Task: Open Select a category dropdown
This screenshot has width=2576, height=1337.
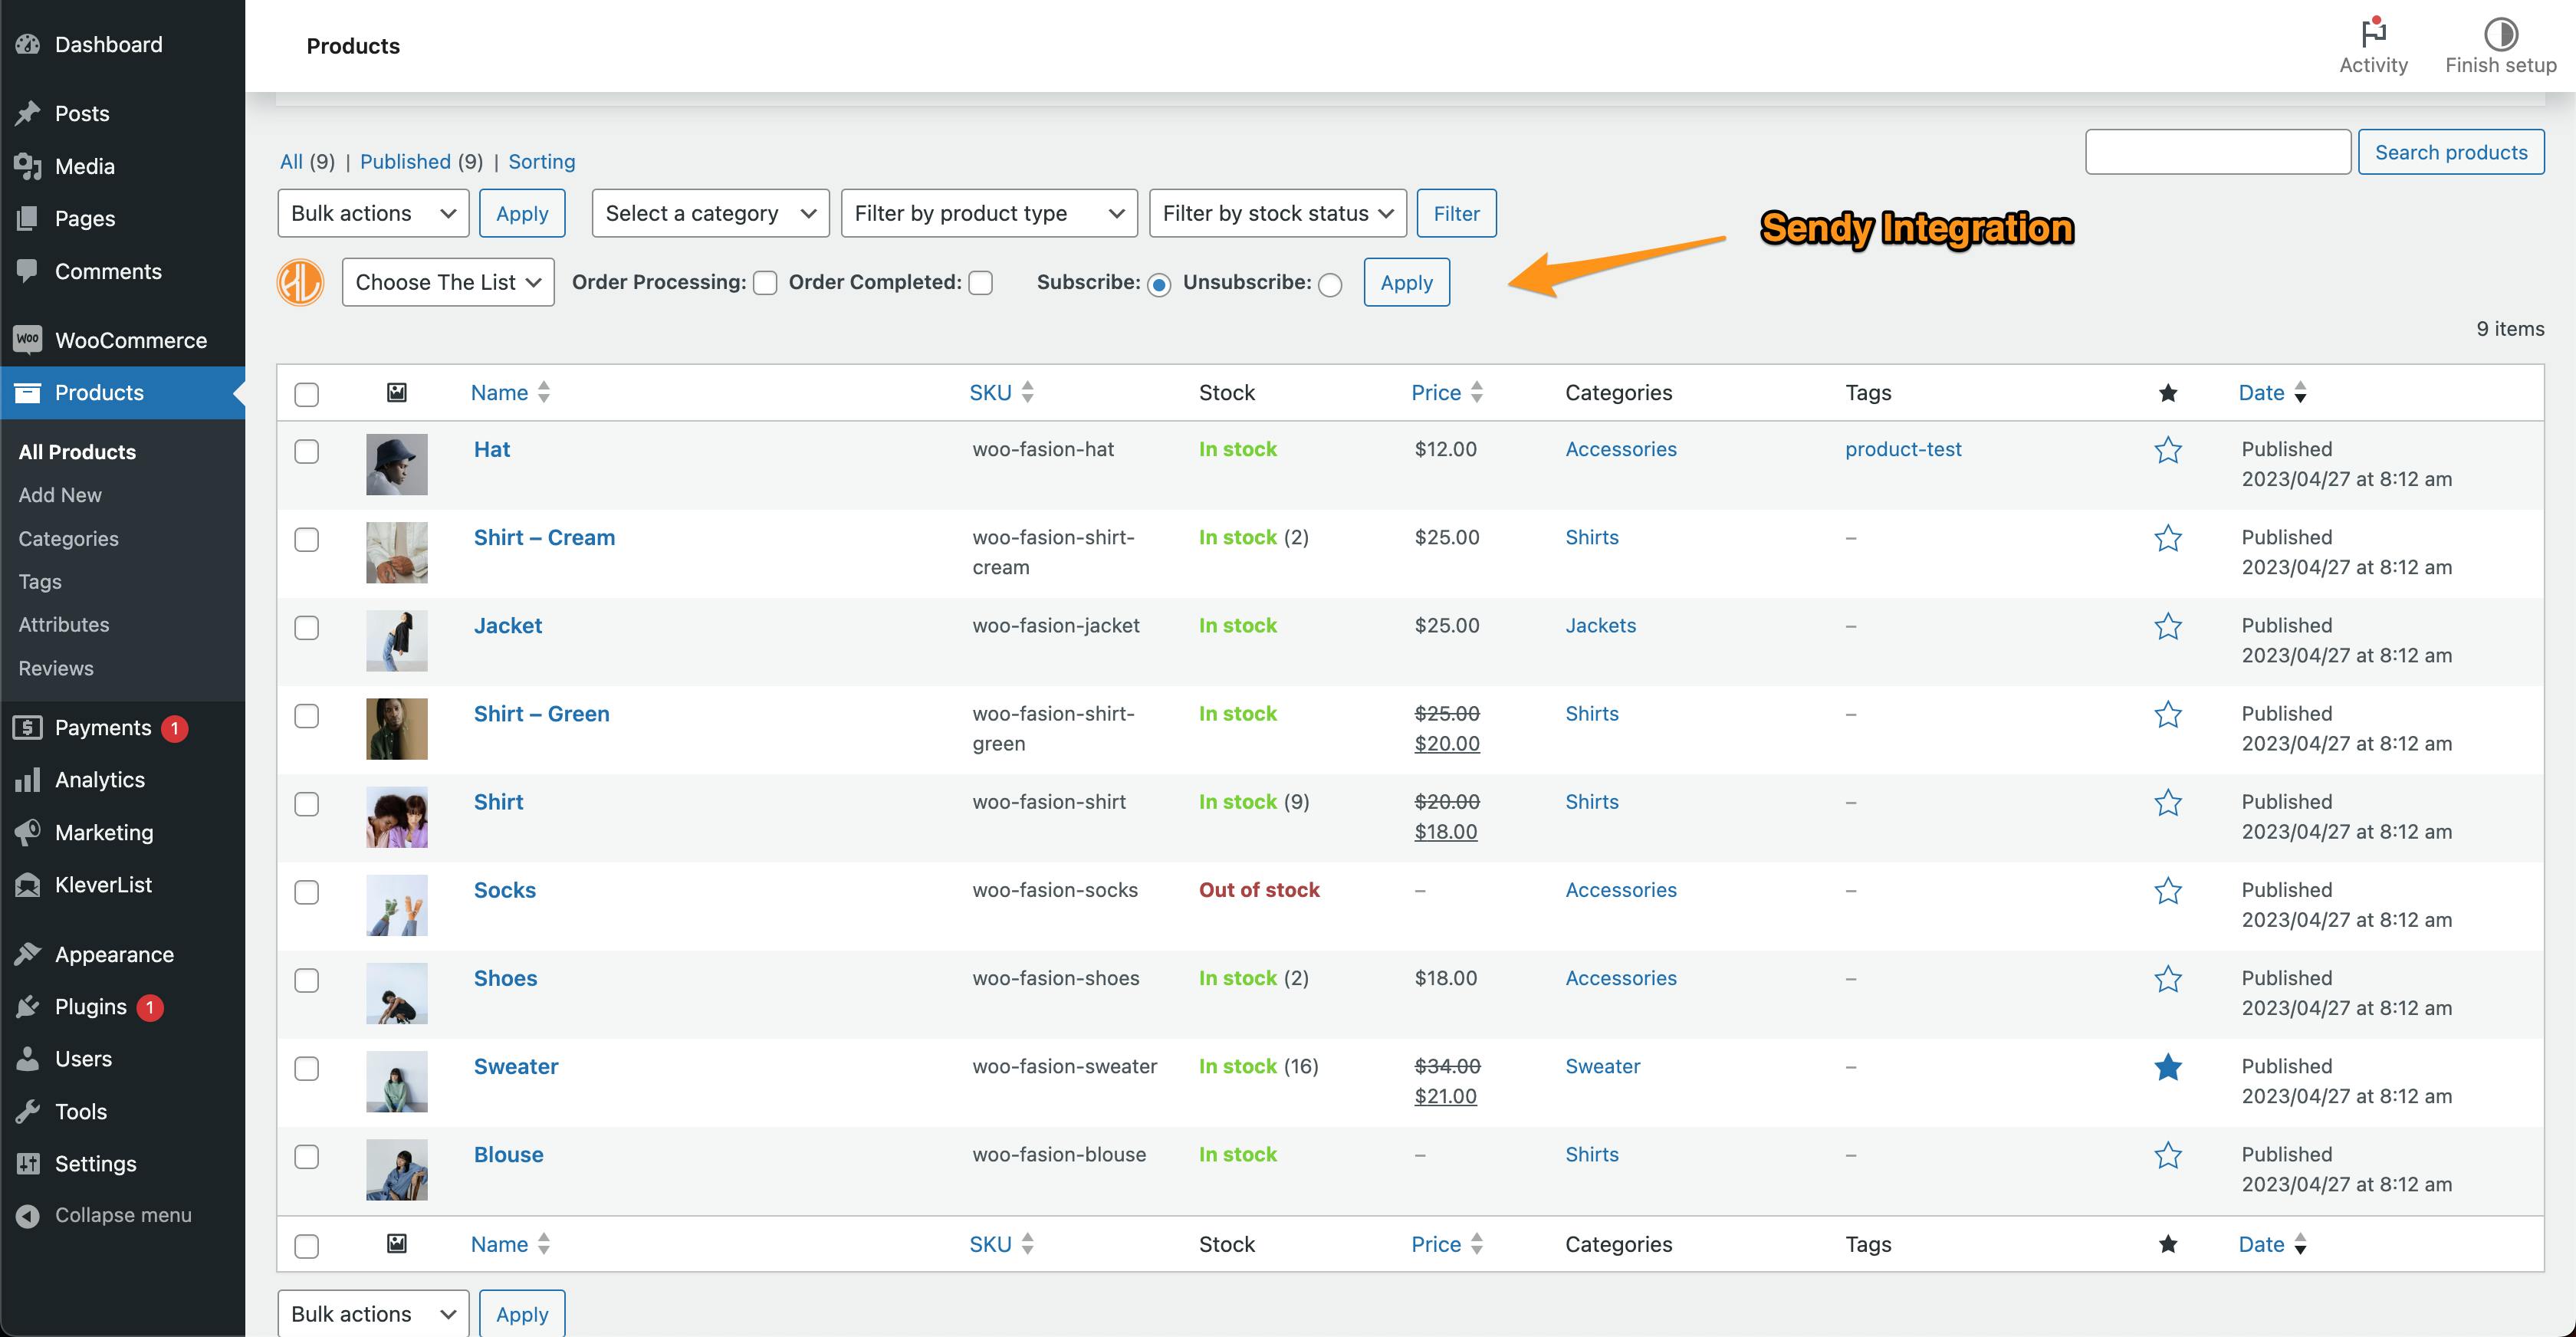Action: (710, 213)
